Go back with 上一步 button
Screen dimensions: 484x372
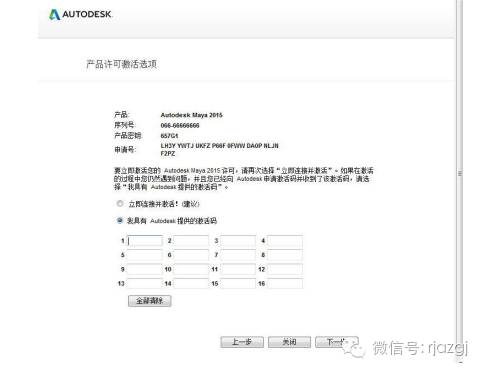[242, 342]
